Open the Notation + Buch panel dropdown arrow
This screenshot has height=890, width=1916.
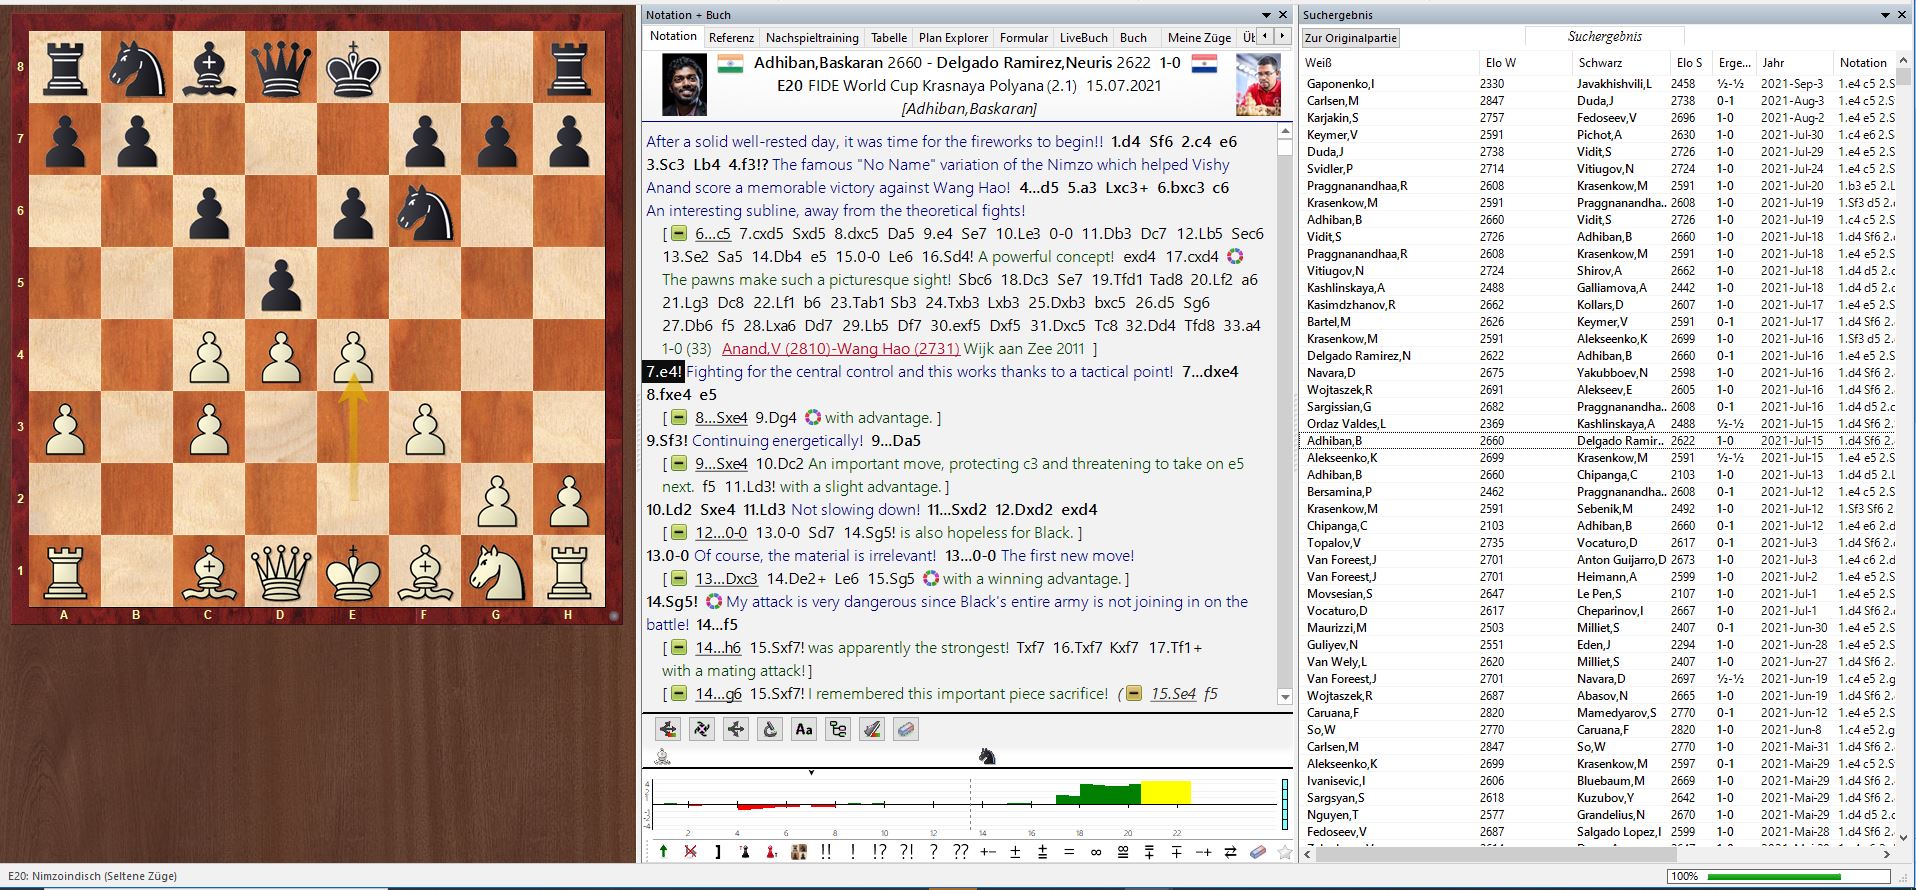(1266, 15)
